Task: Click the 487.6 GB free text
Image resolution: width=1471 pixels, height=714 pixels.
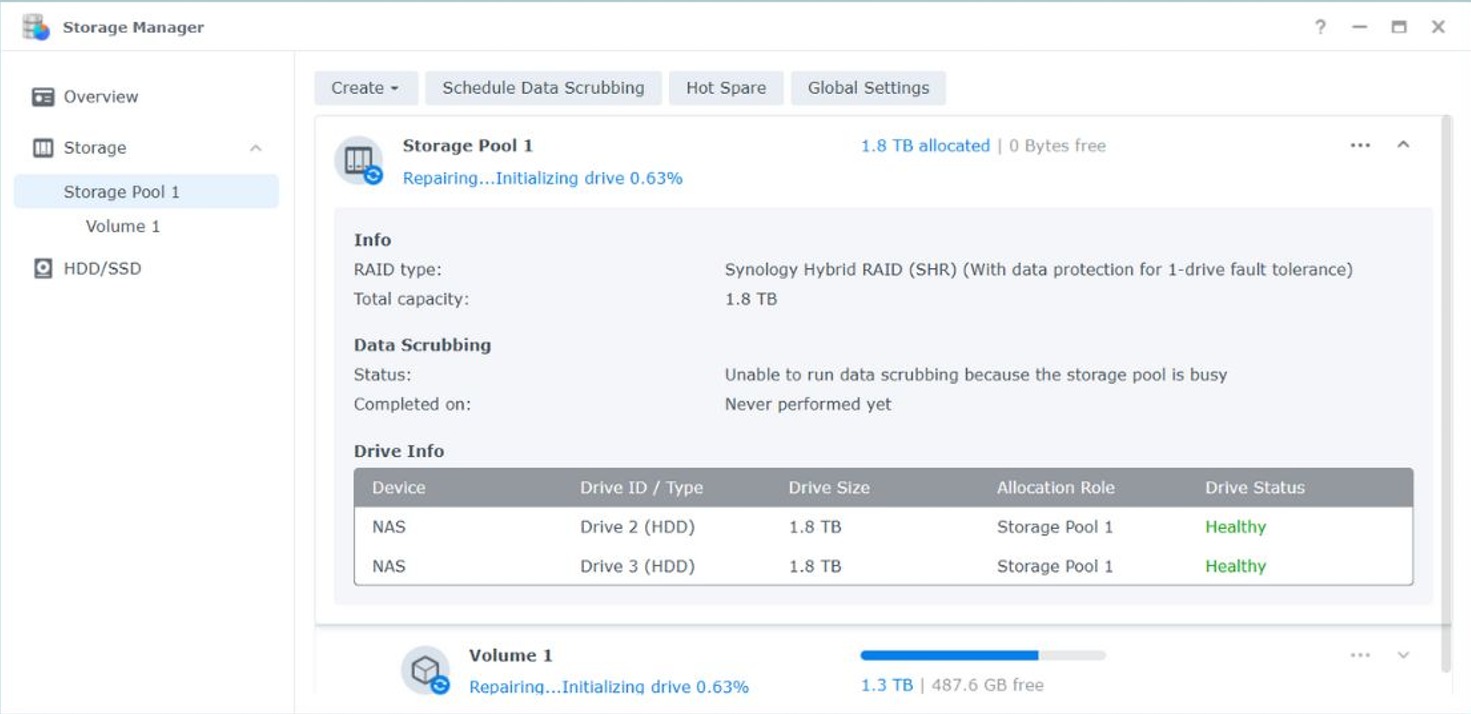Action: 988,686
